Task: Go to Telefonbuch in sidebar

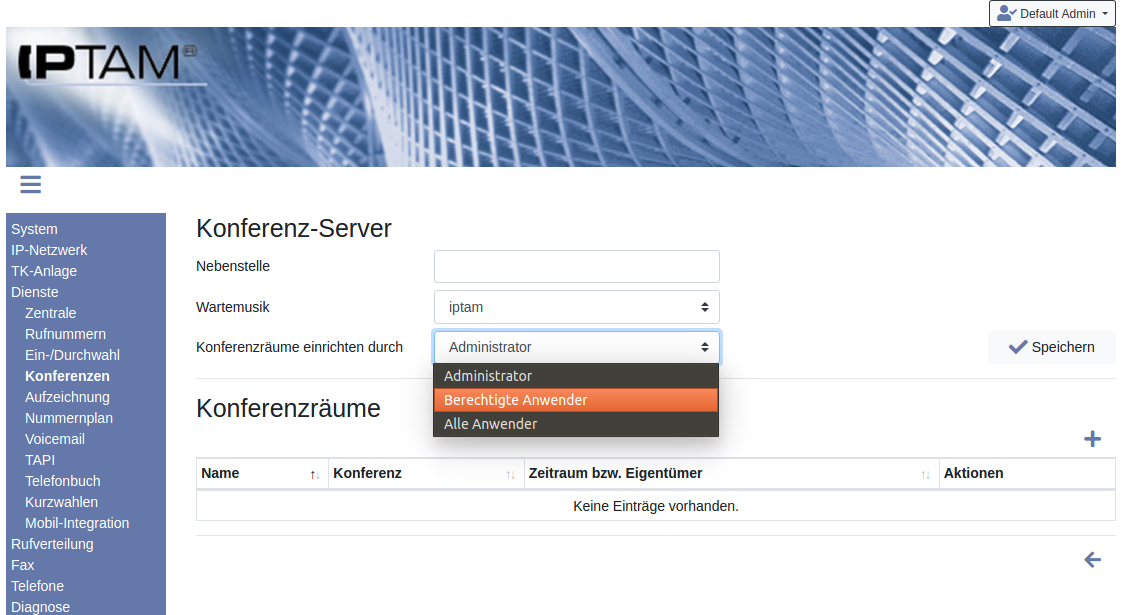Action: [63, 481]
